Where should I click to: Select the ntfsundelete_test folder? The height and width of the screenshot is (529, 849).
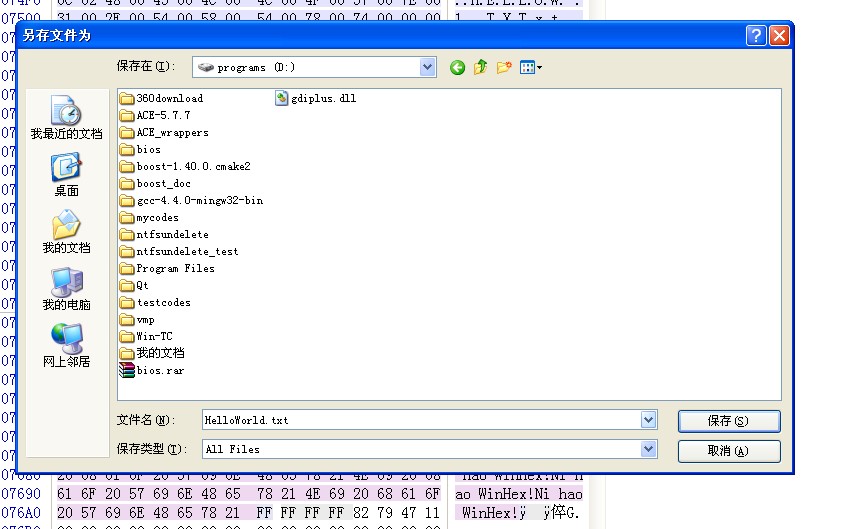point(179,252)
